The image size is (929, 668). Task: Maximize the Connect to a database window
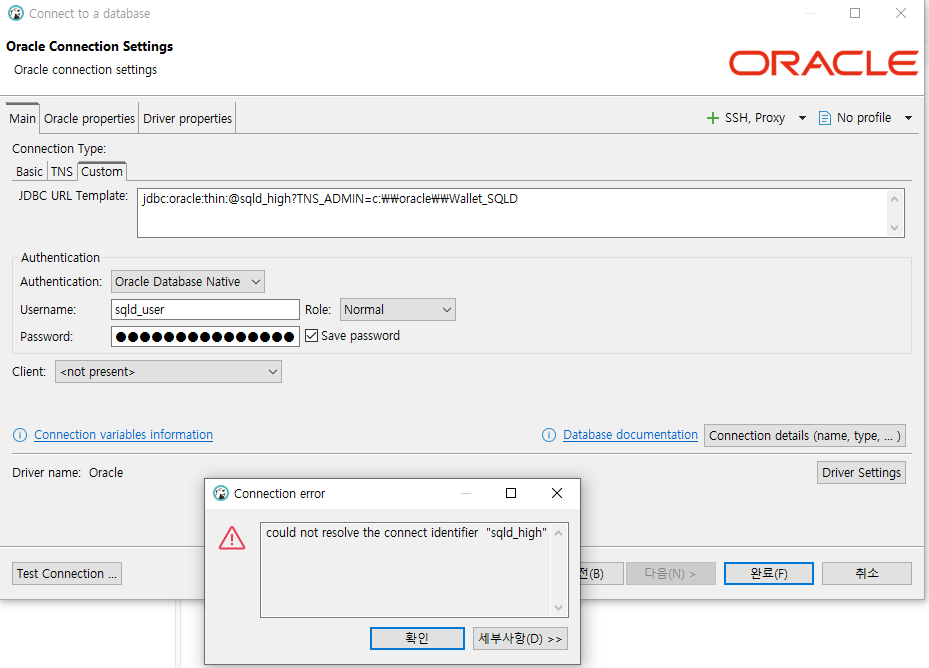click(855, 13)
